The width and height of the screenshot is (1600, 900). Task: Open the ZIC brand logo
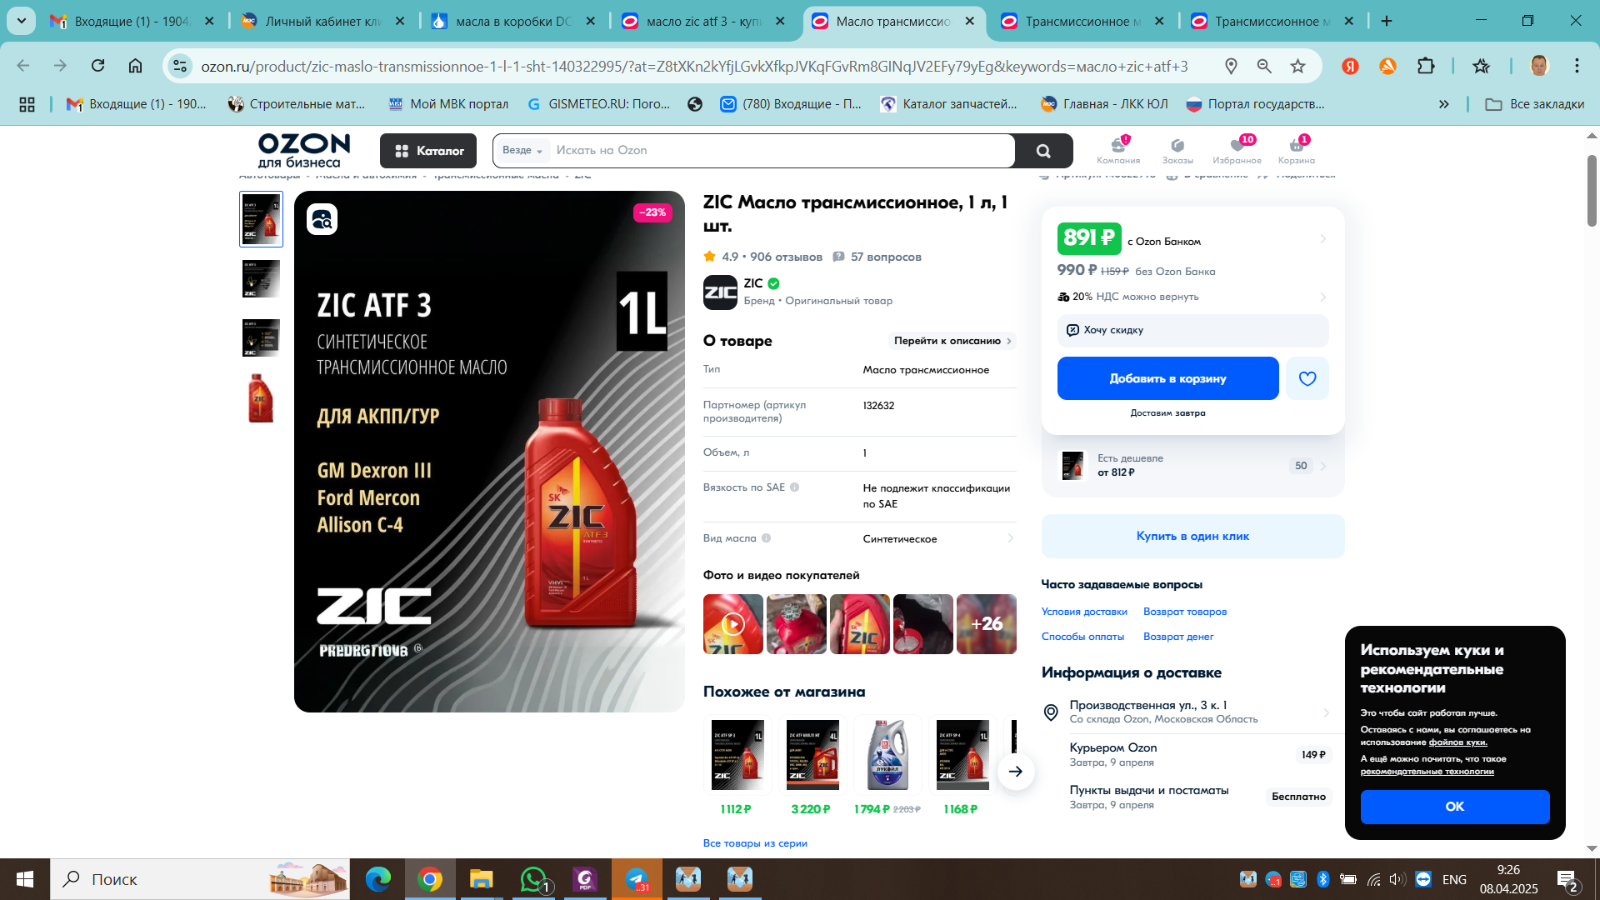(x=720, y=292)
